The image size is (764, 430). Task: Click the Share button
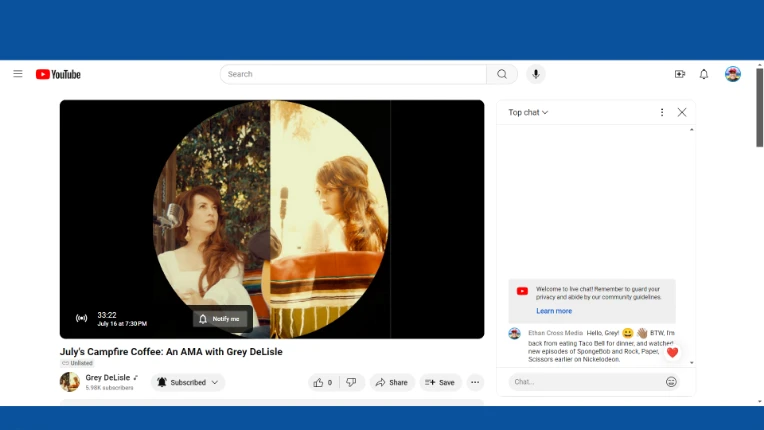(x=392, y=382)
